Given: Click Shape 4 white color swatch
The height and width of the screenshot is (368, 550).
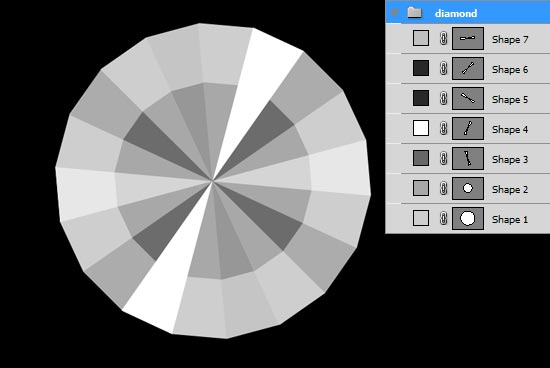Looking at the screenshot, I should [421, 128].
